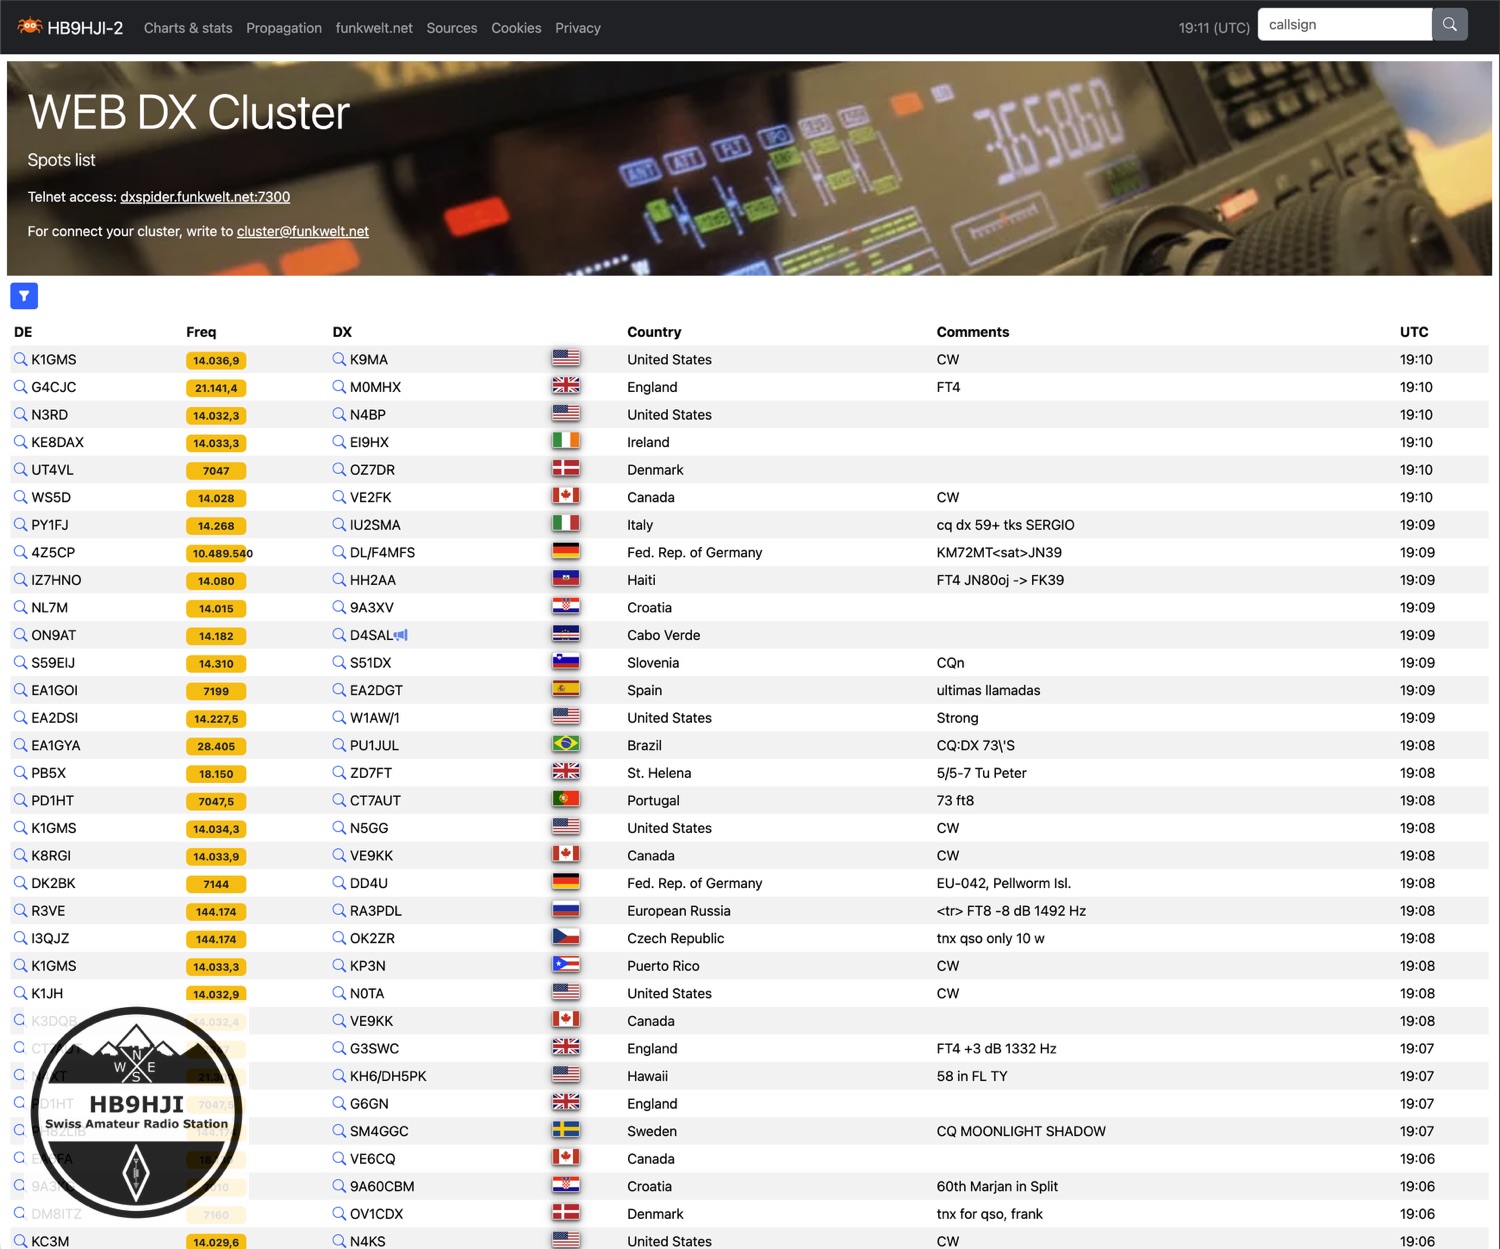Click DX callsign KH6/DH5PK
The height and width of the screenshot is (1249, 1500).
(388, 1076)
